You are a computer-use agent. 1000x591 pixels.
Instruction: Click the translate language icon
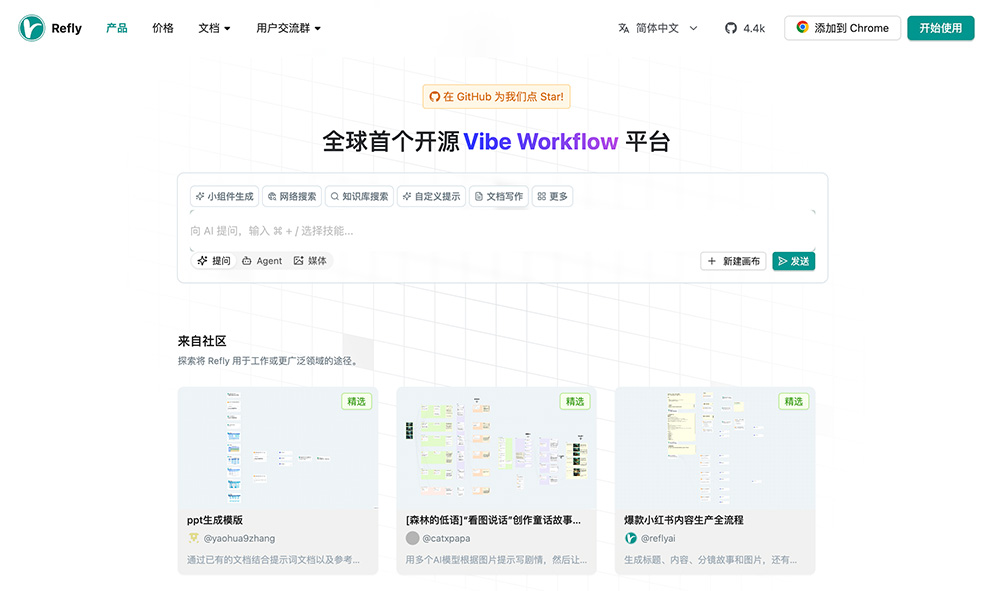tap(624, 28)
